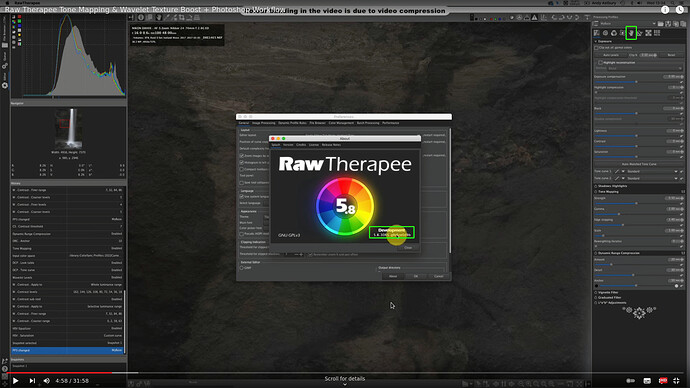Viewport: 690px width, 388px height.
Task: Mute the video volume
Action: (47, 381)
